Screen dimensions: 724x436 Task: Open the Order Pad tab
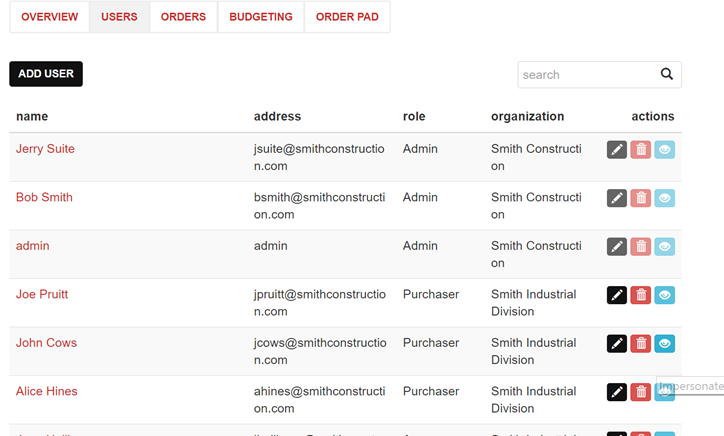(347, 17)
